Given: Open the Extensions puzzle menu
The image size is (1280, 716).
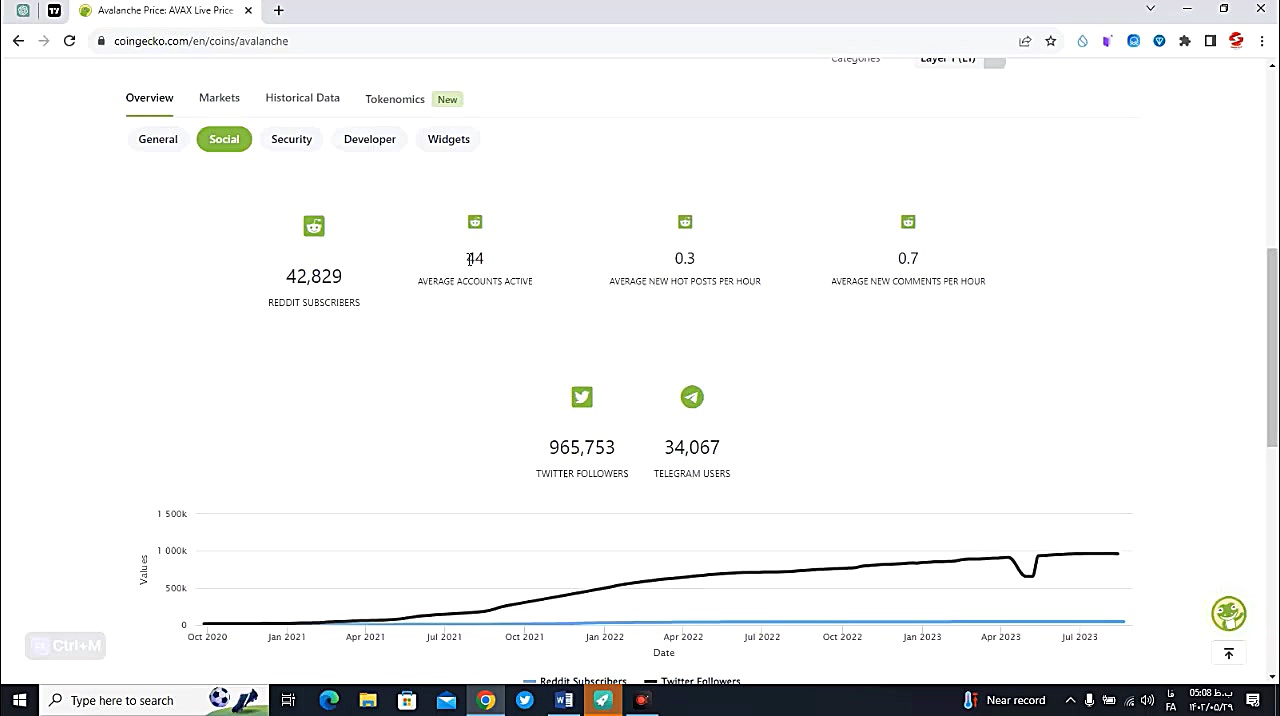Looking at the screenshot, I should 1185,41.
